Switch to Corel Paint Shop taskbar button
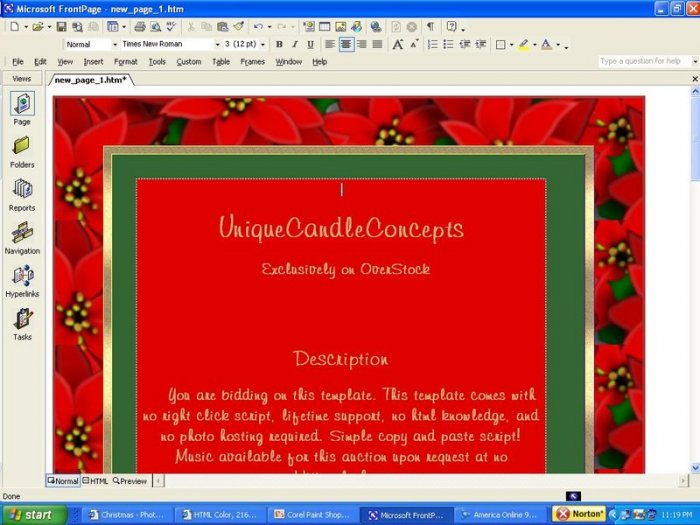The width and height of the screenshot is (700, 525). [312, 515]
